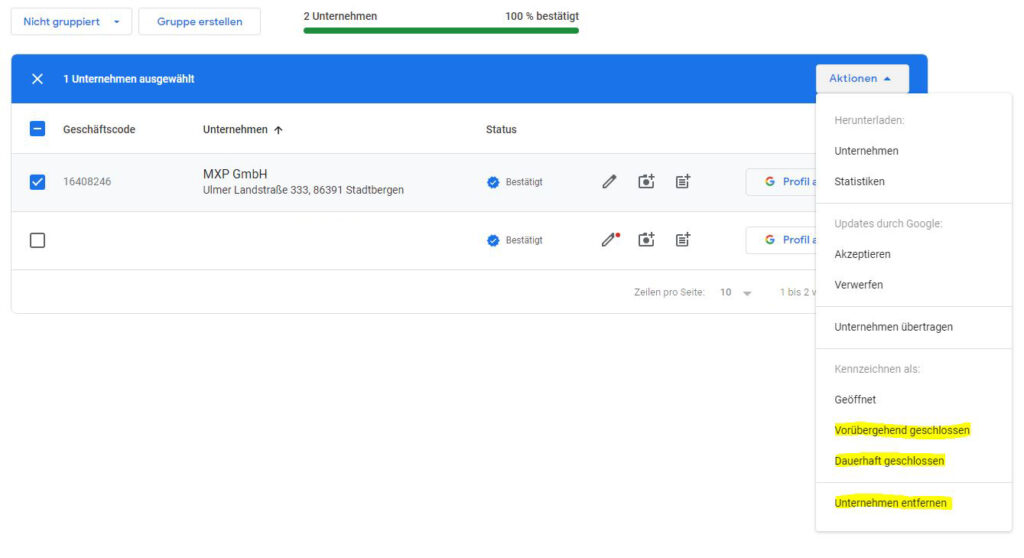The width and height of the screenshot is (1024, 558).
Task: Sort by Unternehmen column arrow
Action: (278, 130)
